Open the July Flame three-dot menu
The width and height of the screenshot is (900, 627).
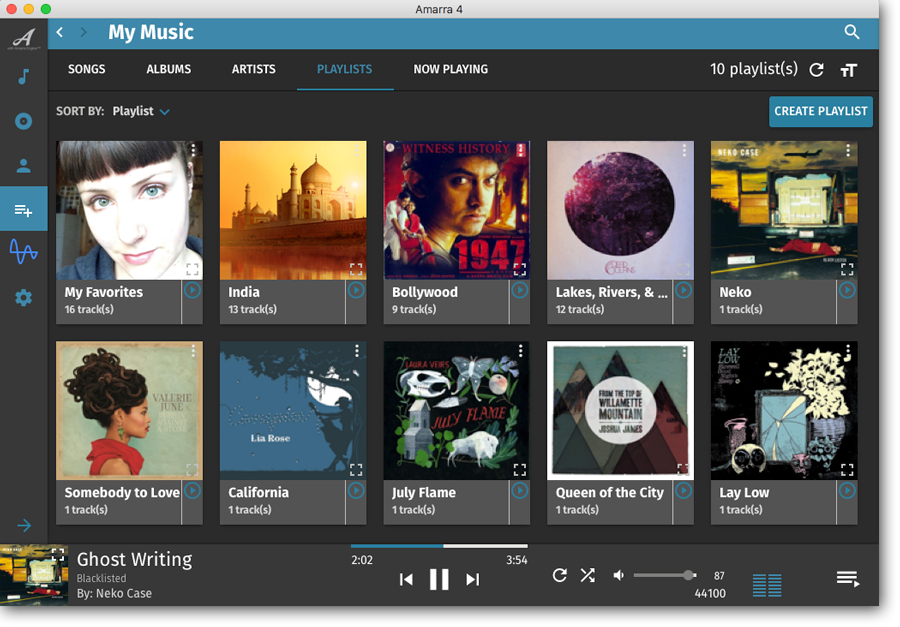click(521, 350)
